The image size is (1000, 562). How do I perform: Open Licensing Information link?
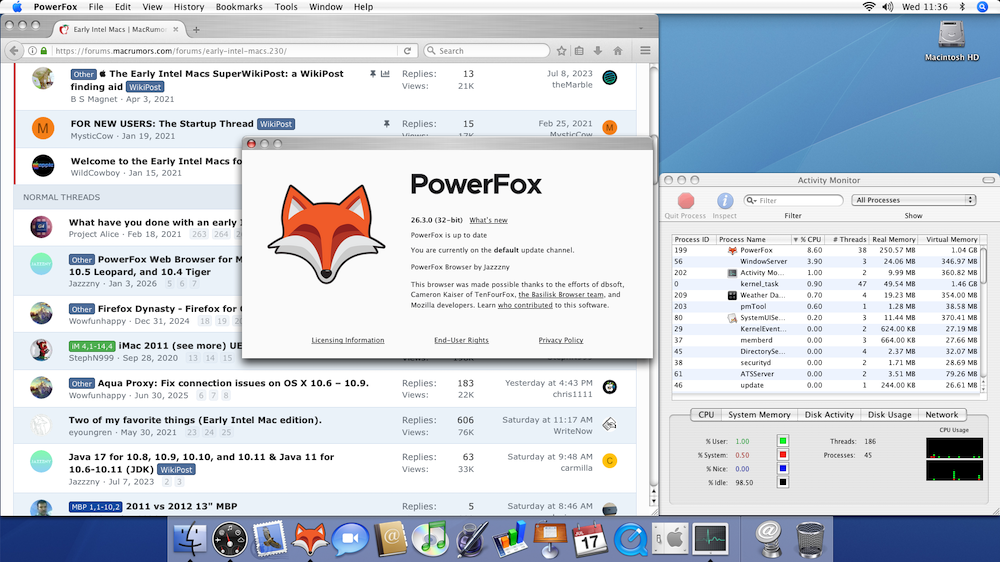(348, 340)
